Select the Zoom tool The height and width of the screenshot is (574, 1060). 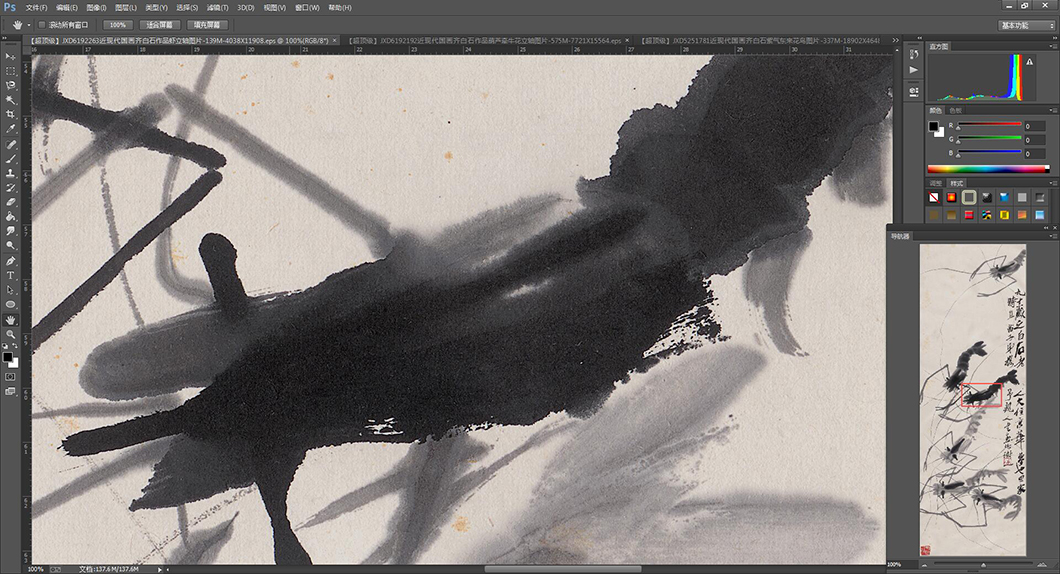pyautogui.click(x=10, y=335)
